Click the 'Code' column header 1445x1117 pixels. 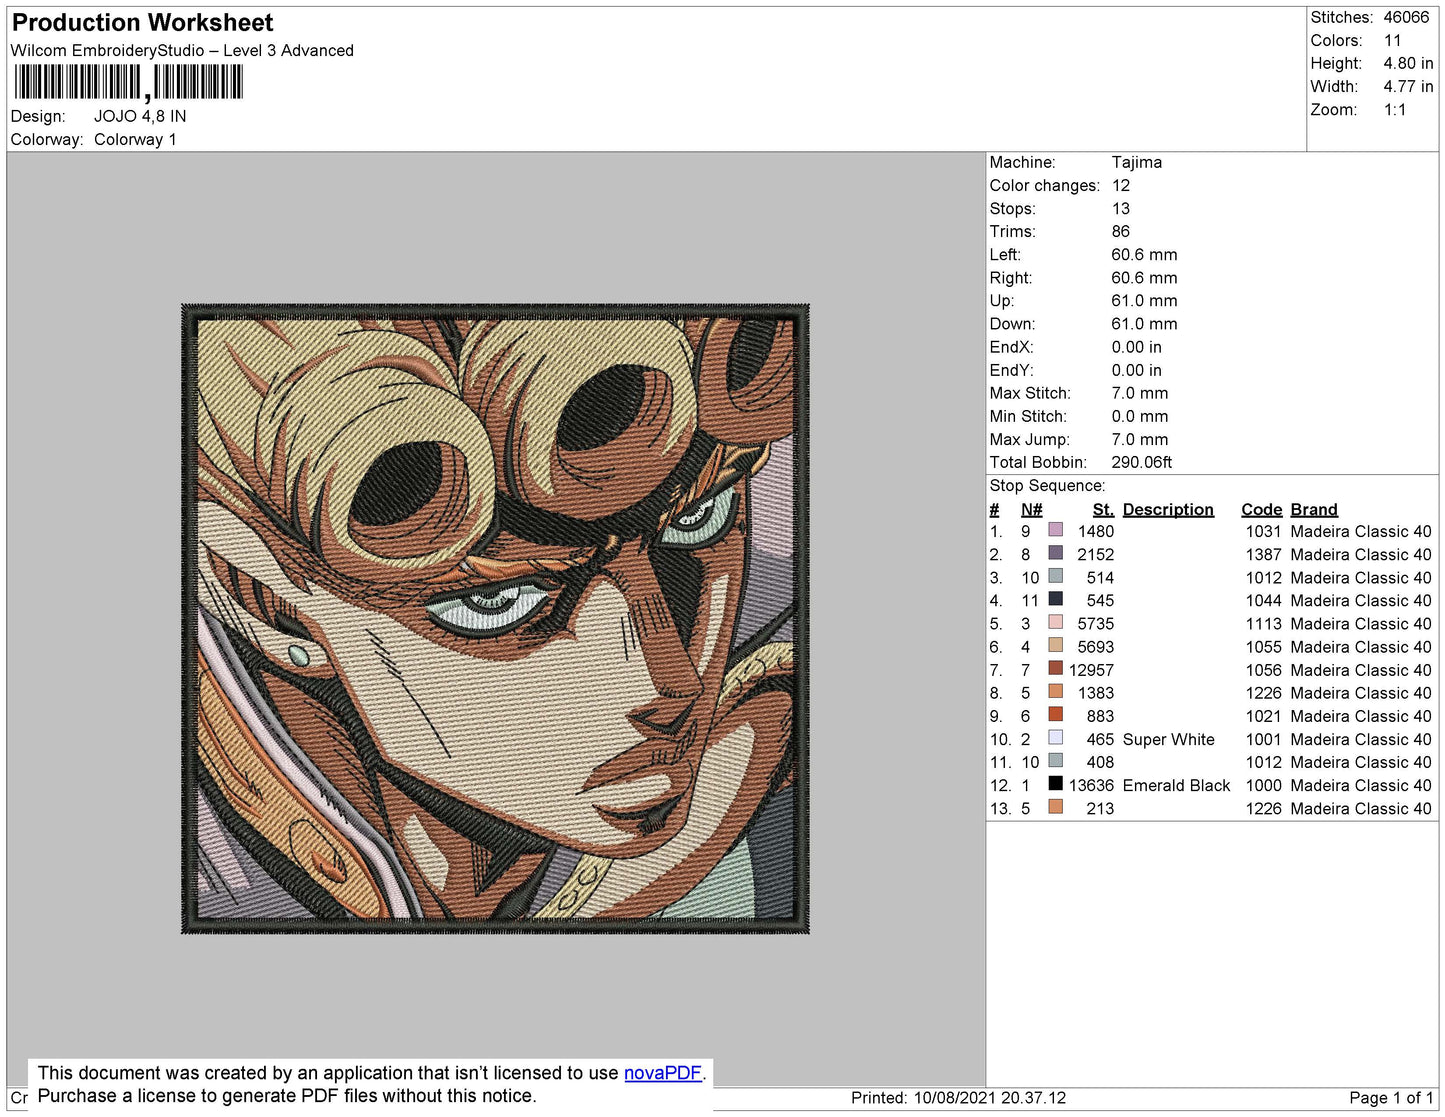point(1261,509)
